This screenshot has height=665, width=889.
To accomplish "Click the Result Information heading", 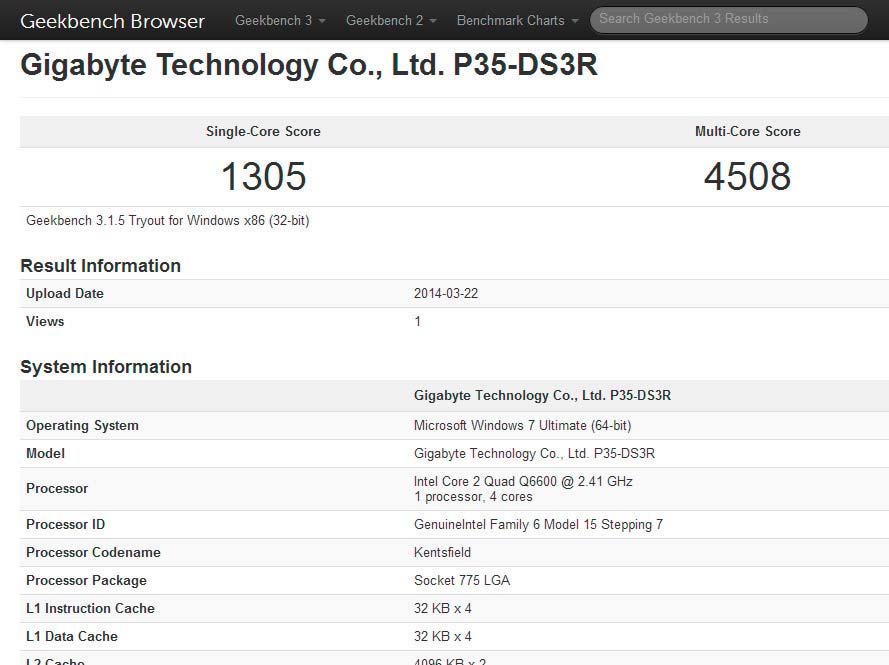I will [x=100, y=265].
